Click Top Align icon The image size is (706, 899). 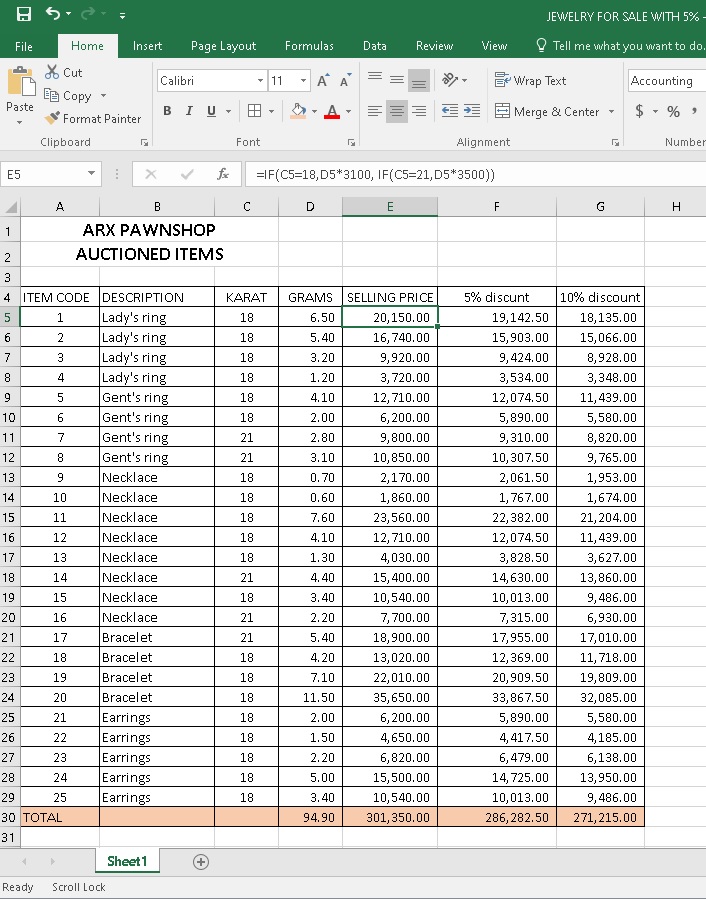point(375,77)
